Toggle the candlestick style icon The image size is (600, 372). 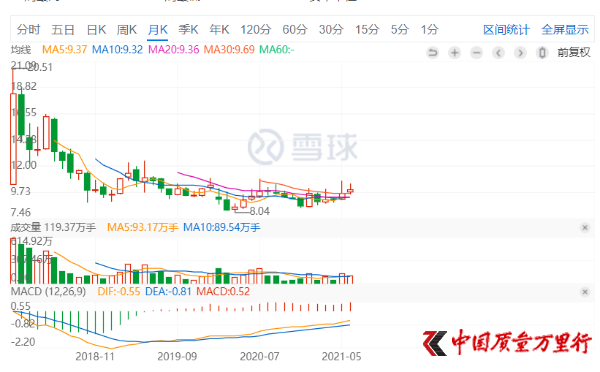point(542,52)
